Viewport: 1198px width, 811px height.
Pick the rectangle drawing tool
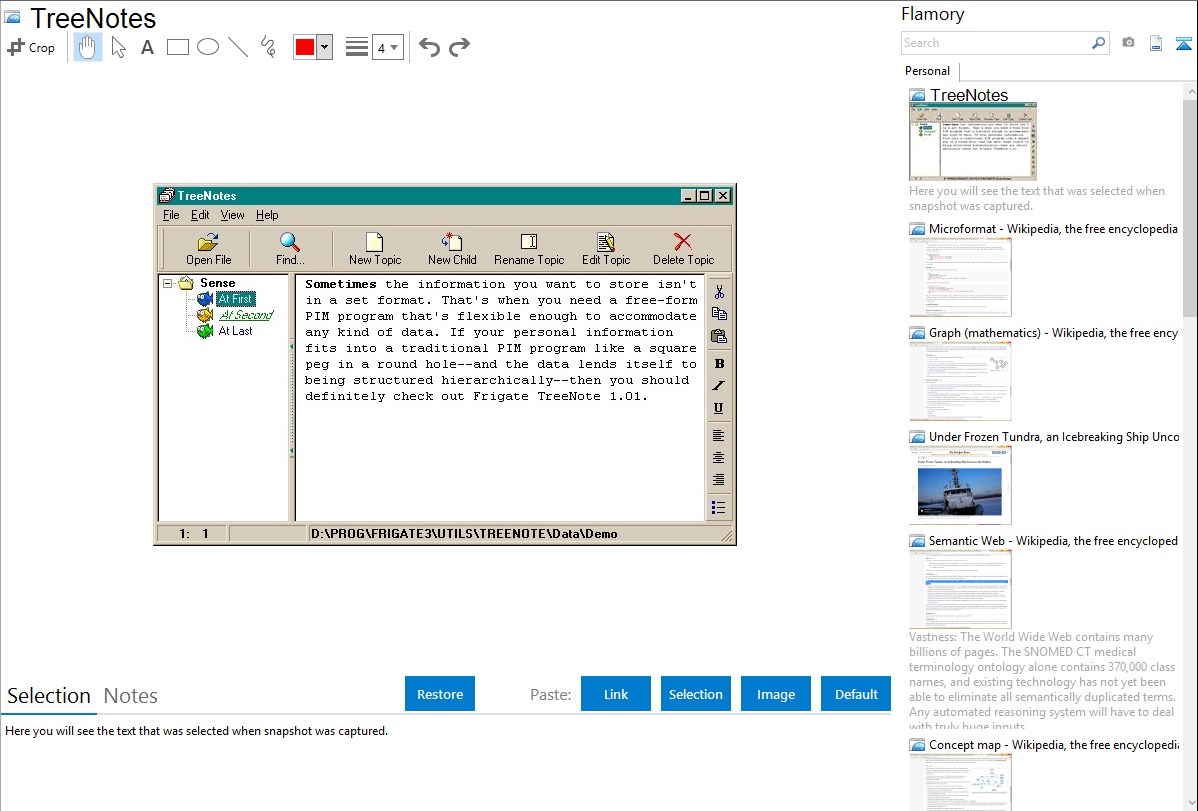tap(178, 47)
